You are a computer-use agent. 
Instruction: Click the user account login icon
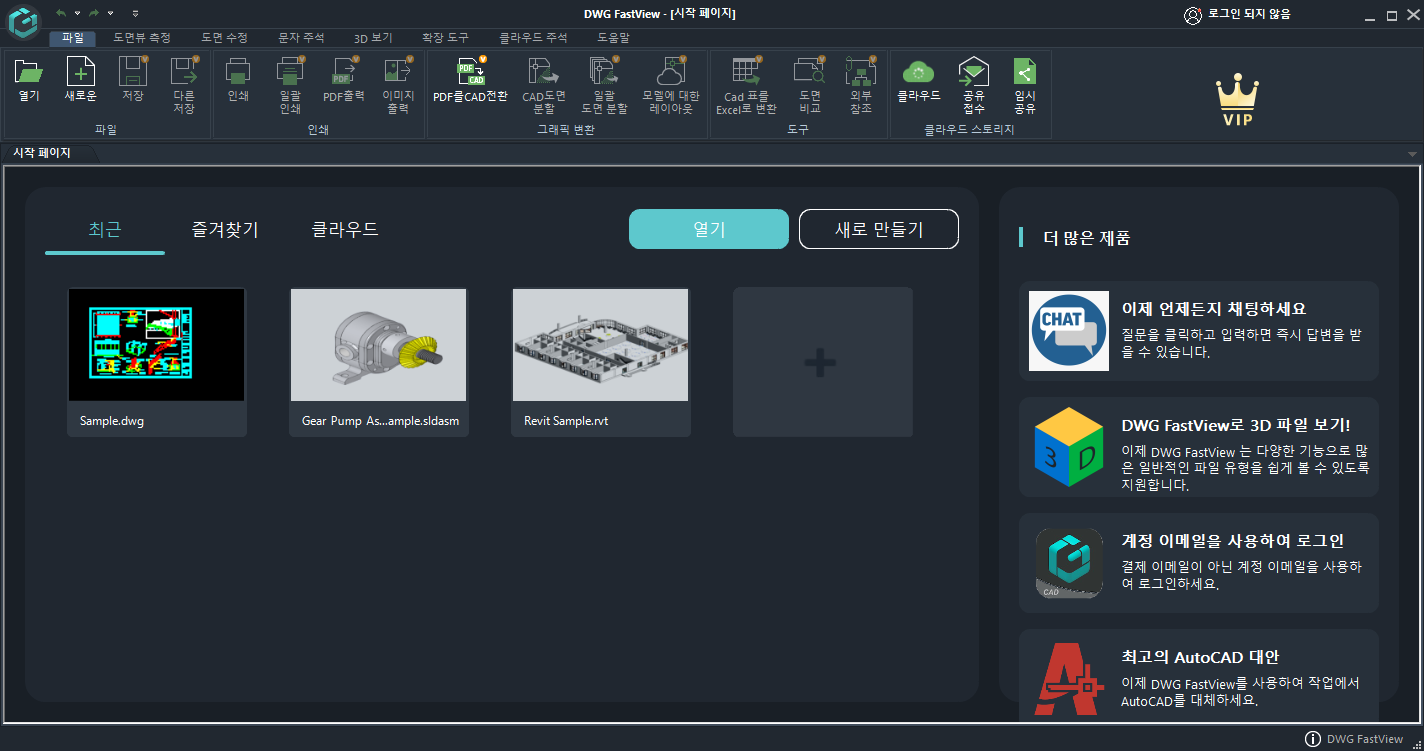(1192, 15)
